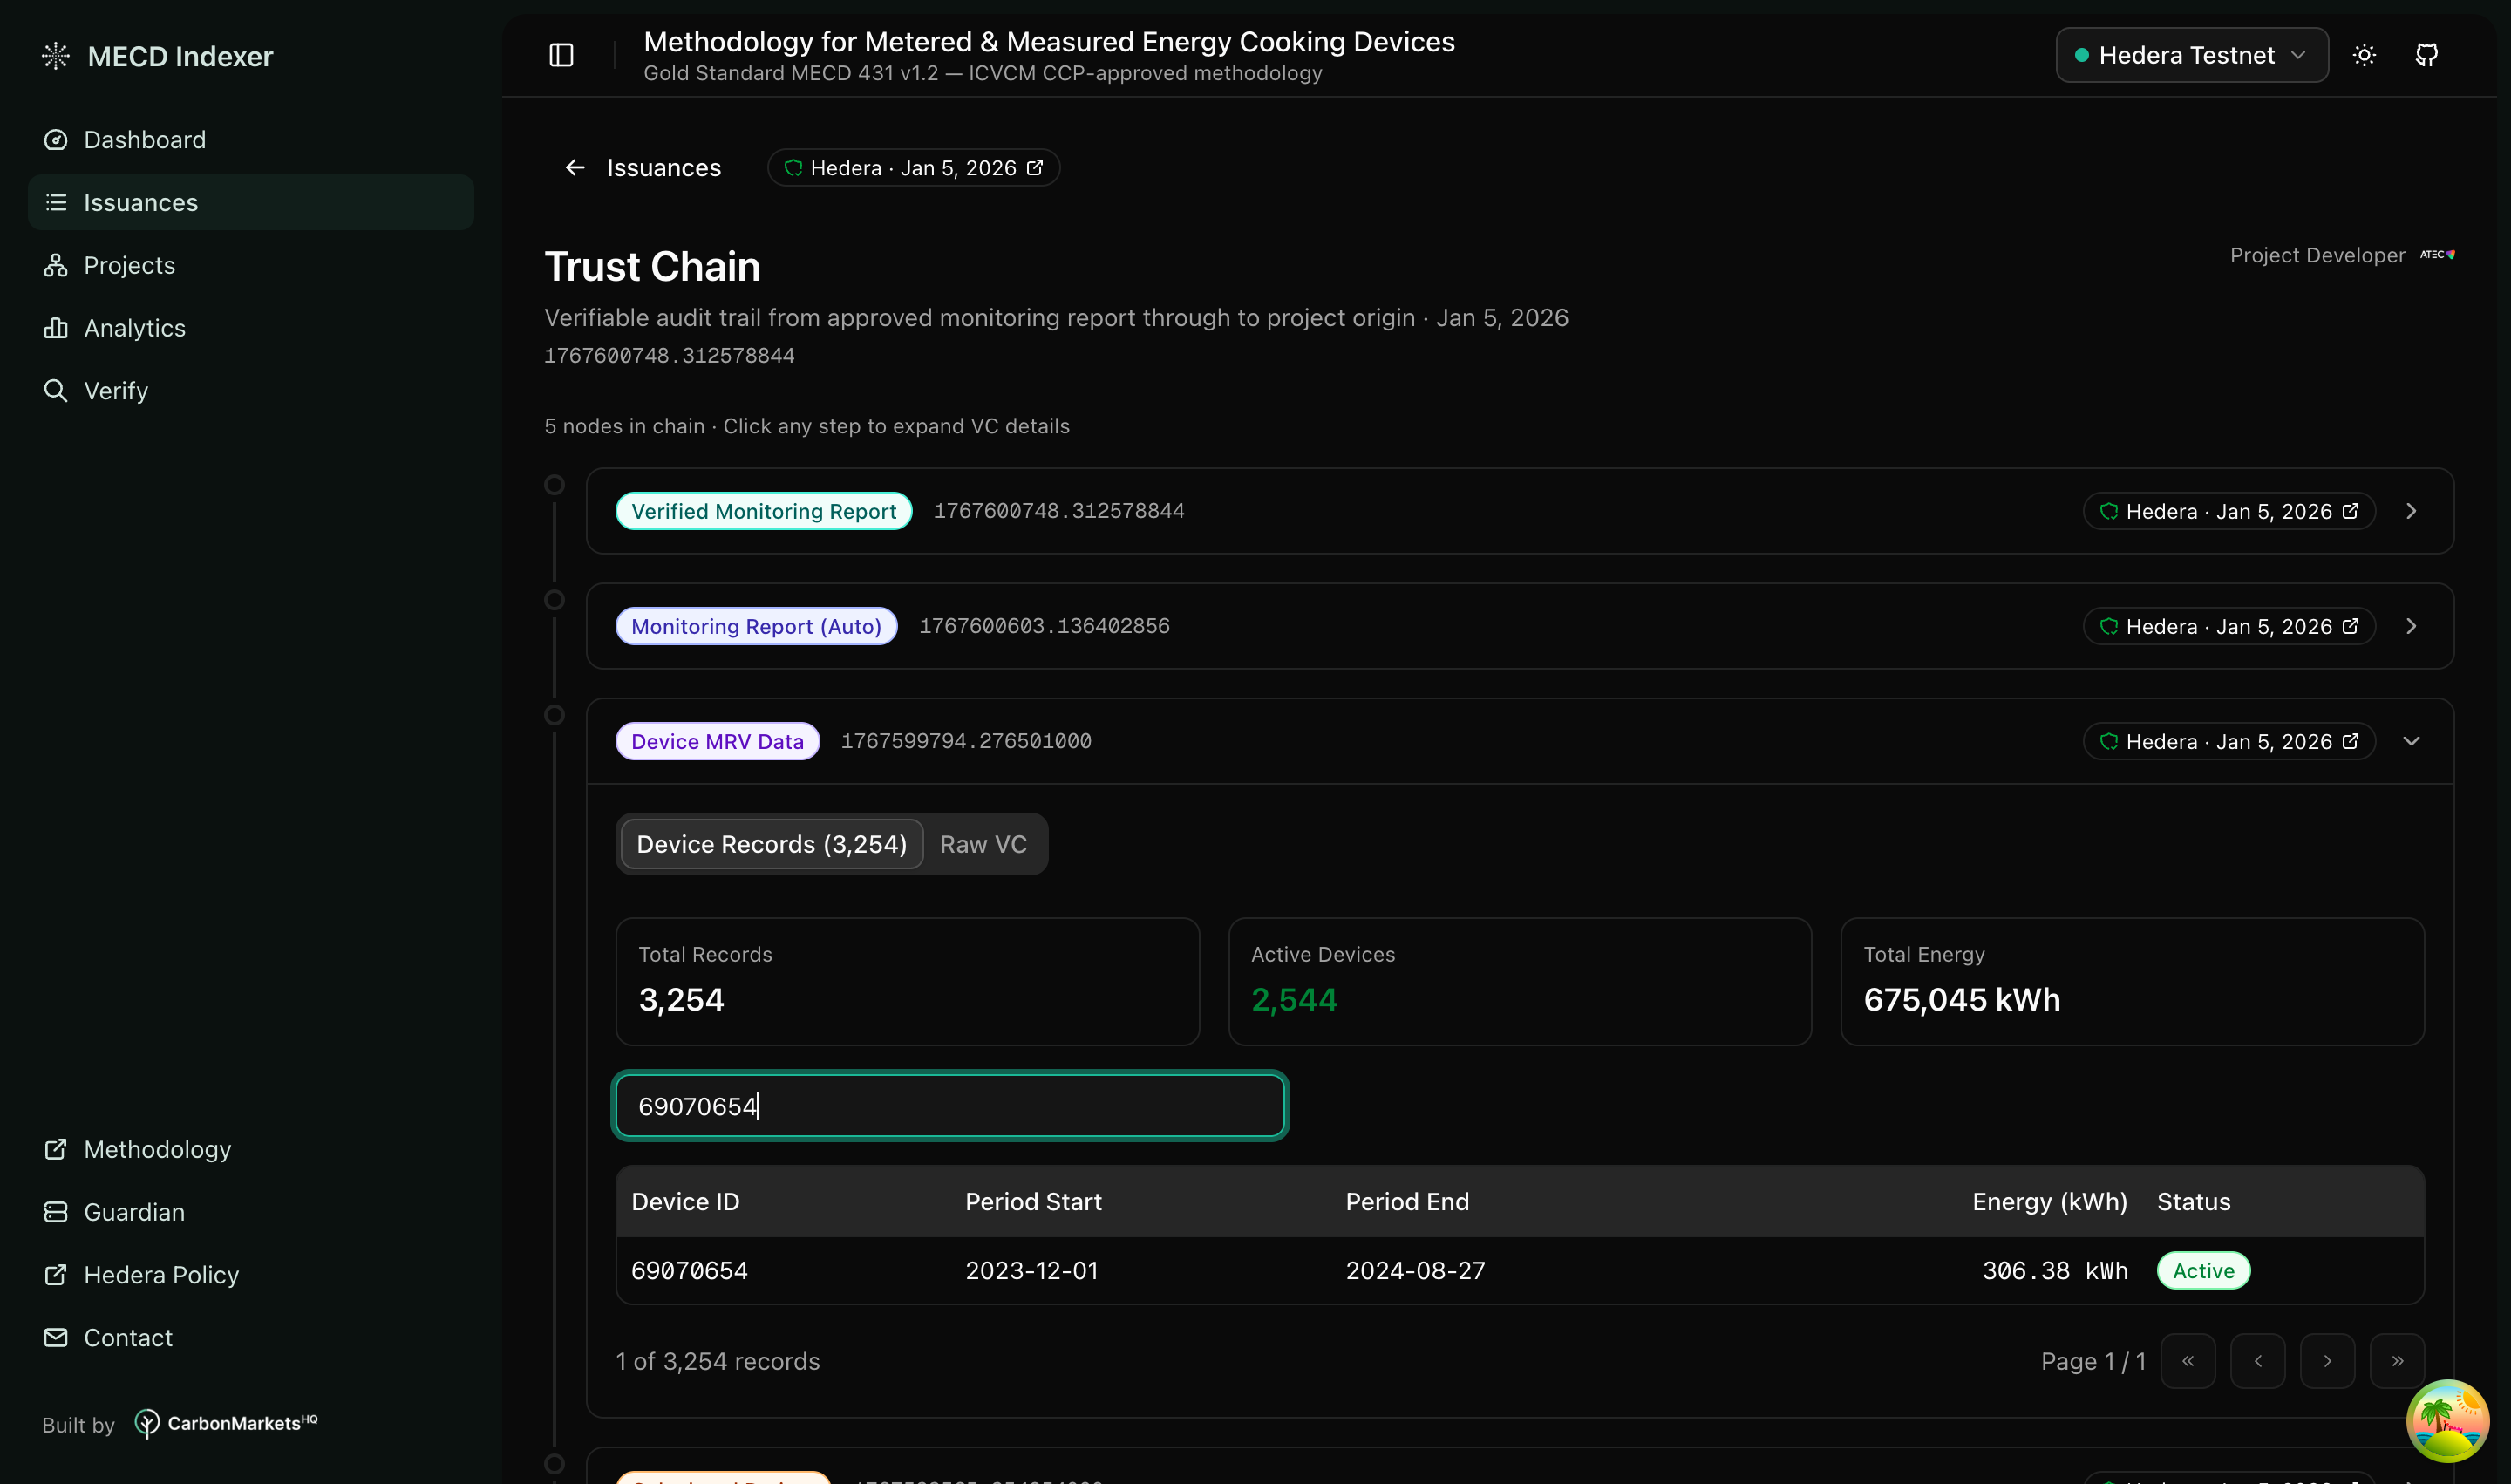Expand the Verified Monitoring Report node
The width and height of the screenshot is (2511, 1484).
(x=2411, y=511)
